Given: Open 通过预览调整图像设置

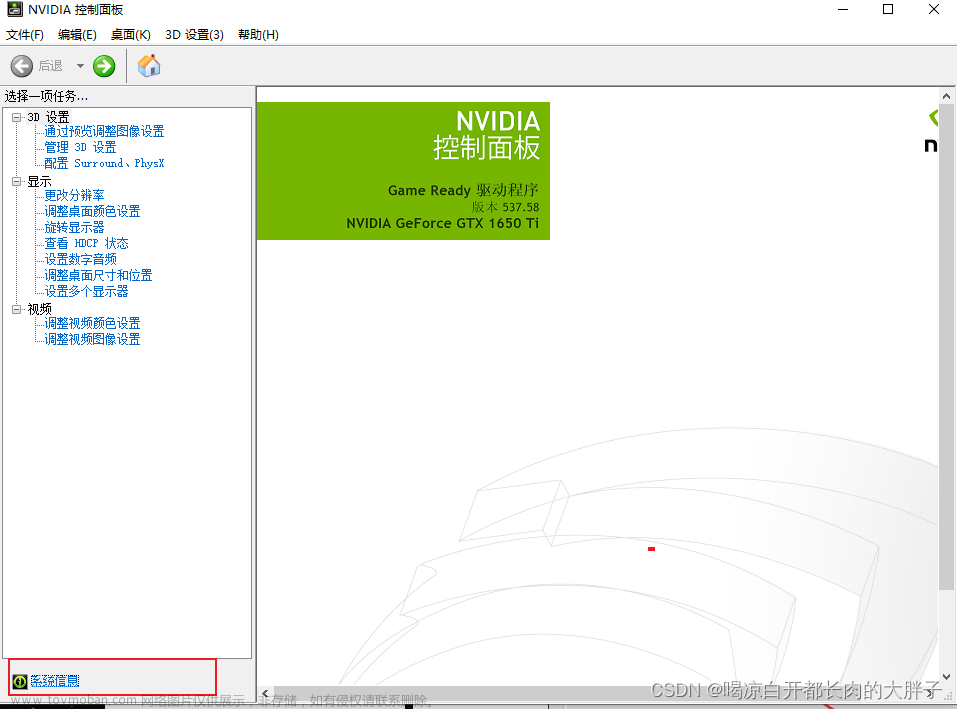Looking at the screenshot, I should [104, 131].
